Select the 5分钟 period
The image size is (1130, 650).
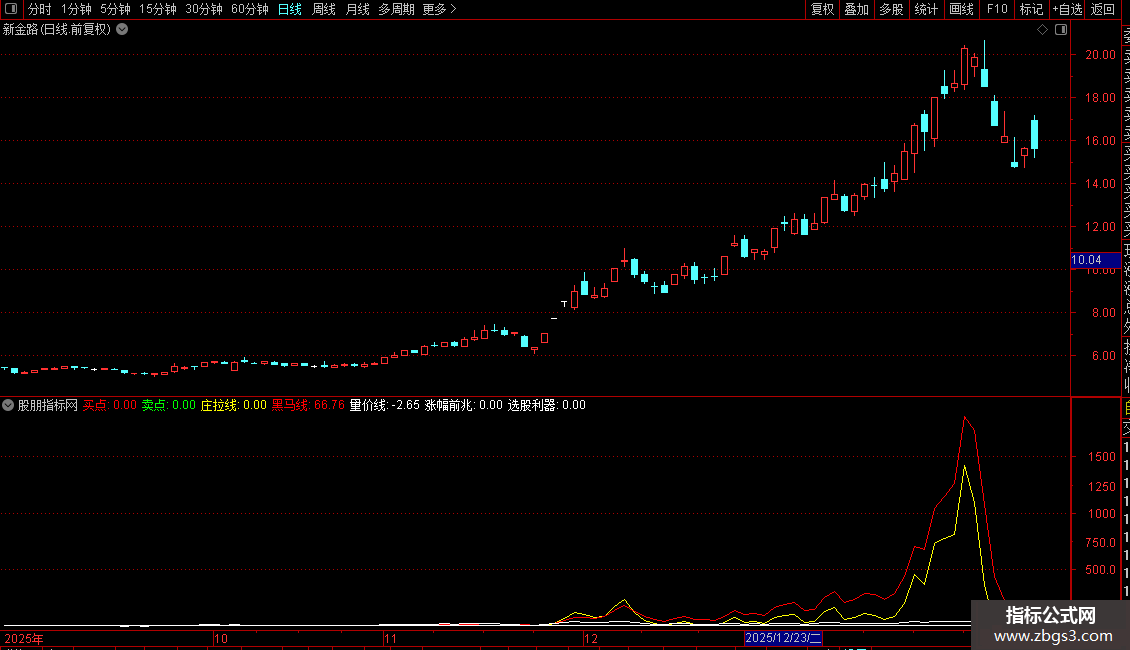click(115, 9)
